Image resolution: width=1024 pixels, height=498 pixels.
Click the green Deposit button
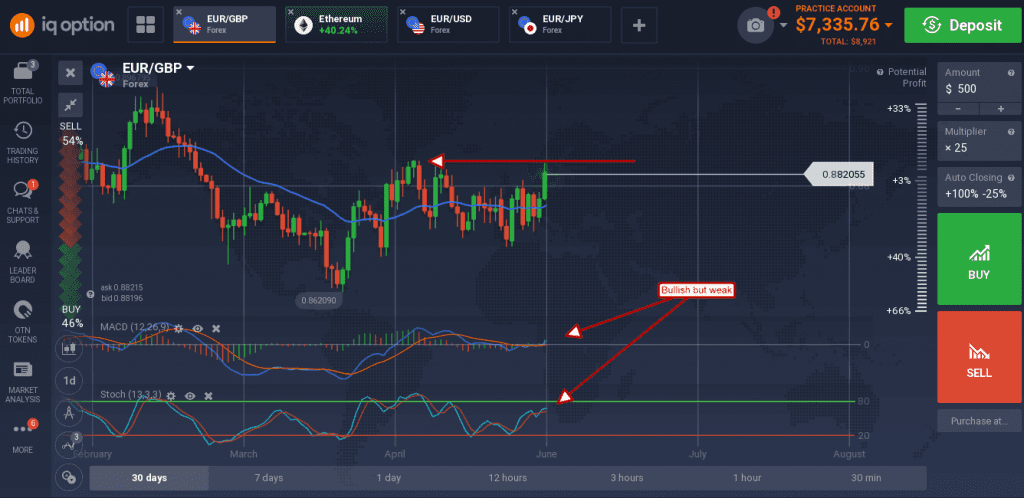coord(961,25)
